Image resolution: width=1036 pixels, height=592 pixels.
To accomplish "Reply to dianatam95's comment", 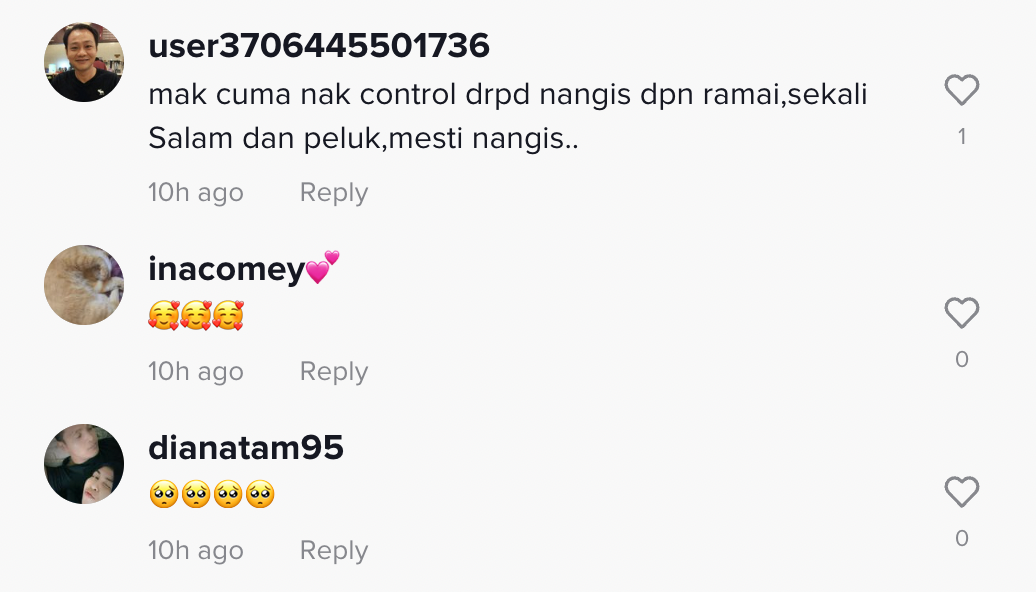I will pyautogui.click(x=334, y=550).
